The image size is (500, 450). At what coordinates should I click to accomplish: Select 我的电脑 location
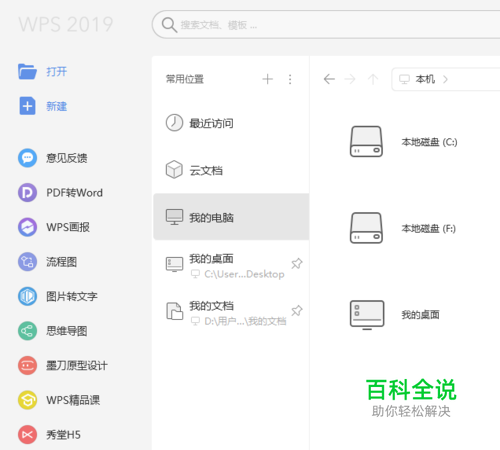pos(231,217)
